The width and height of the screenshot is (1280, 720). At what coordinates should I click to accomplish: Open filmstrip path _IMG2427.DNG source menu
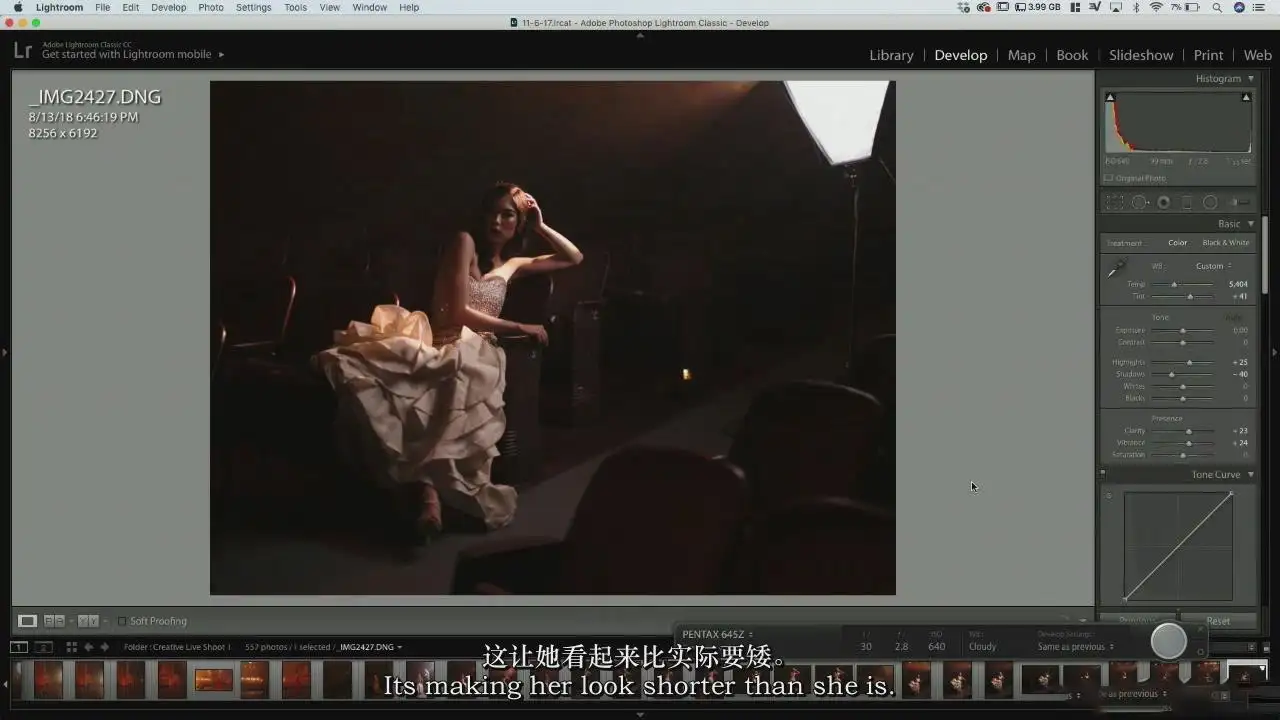coord(370,647)
